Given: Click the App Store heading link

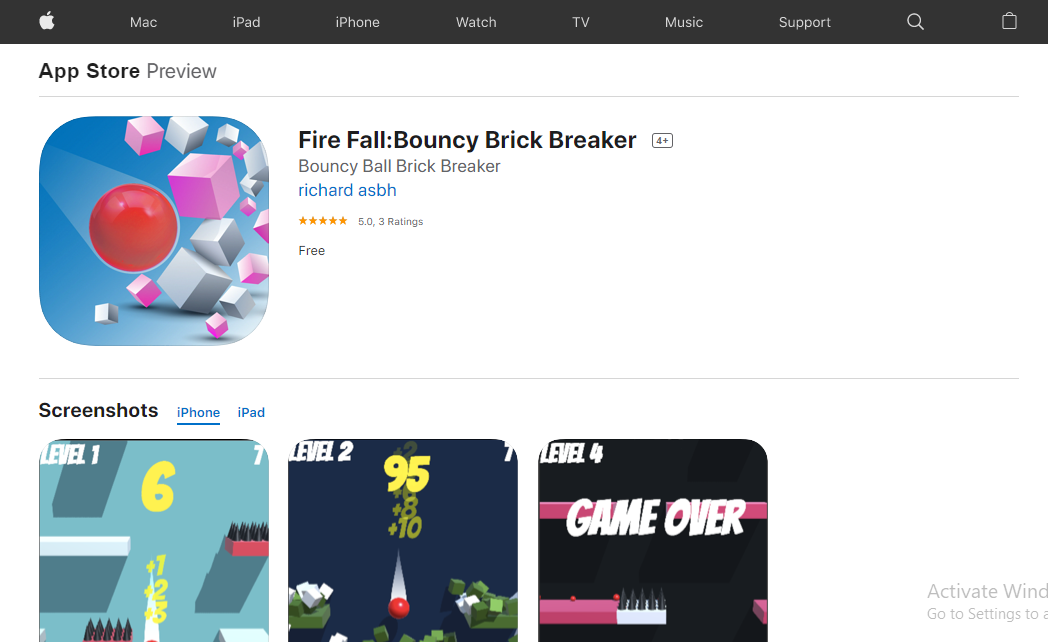Looking at the screenshot, I should pyautogui.click(x=89, y=71).
